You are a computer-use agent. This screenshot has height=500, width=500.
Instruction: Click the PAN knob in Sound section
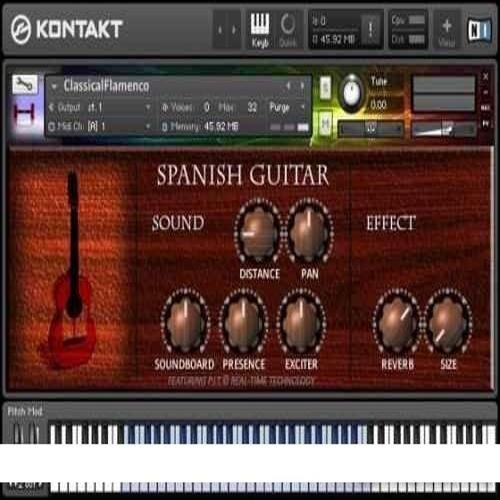coord(310,232)
